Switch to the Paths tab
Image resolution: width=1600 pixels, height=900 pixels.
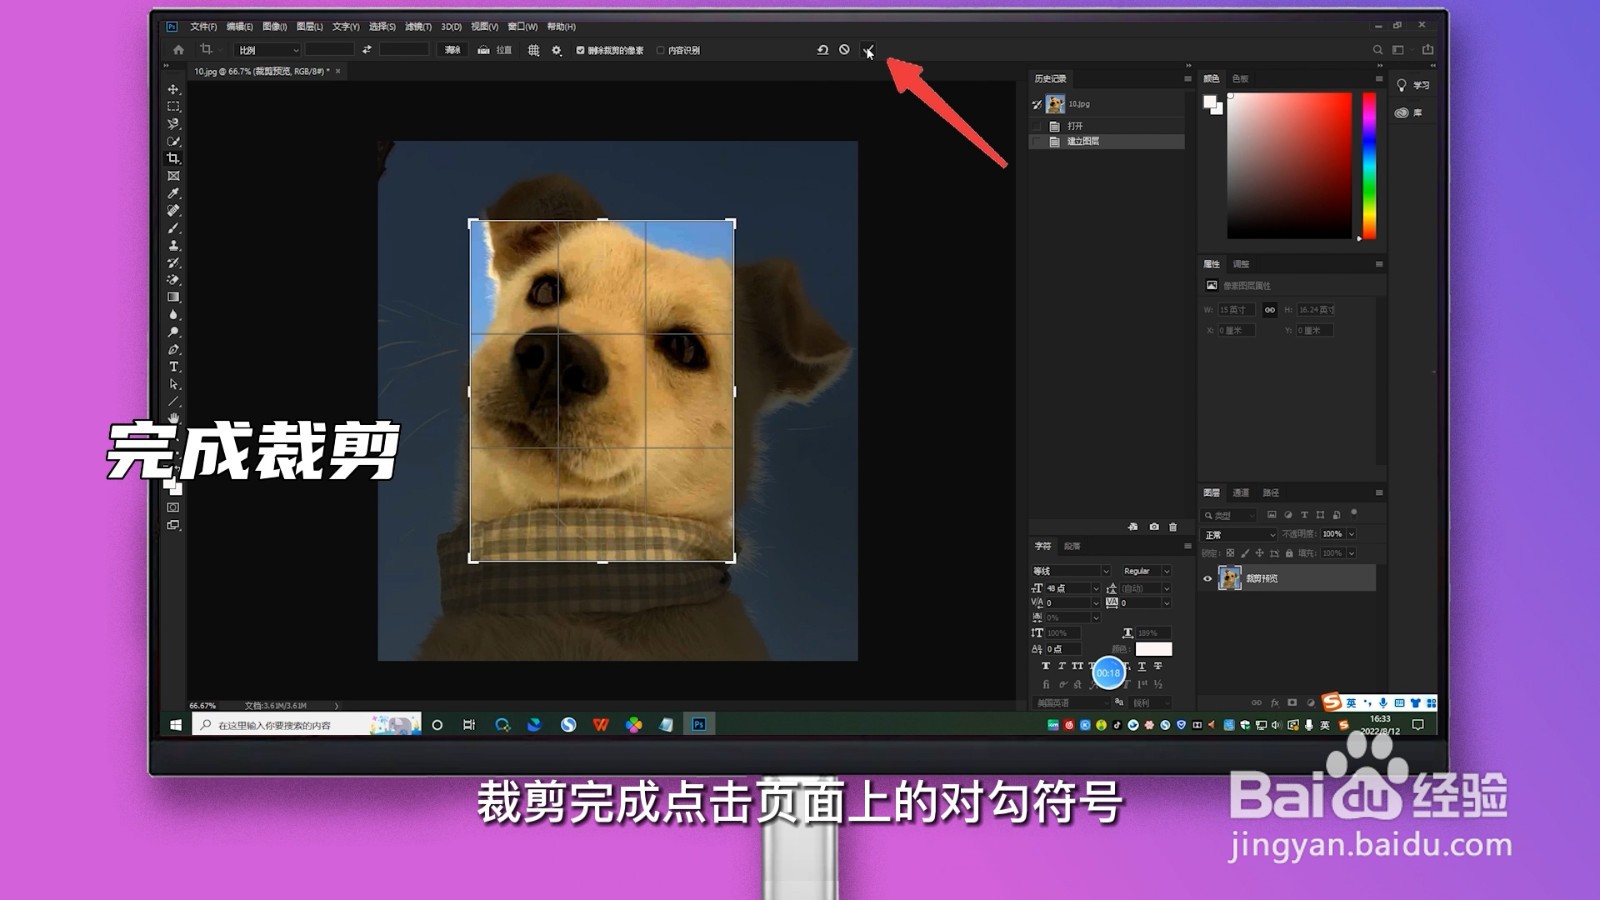pos(1271,493)
